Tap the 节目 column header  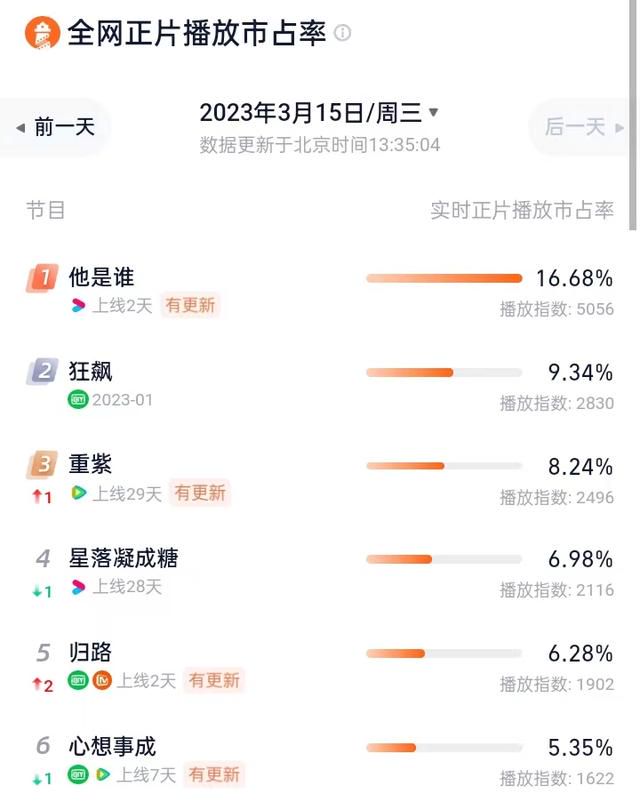46,210
